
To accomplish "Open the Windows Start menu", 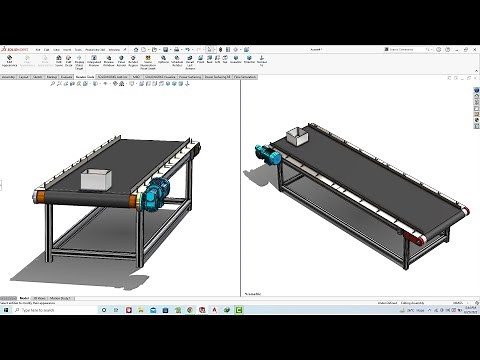I will pyautogui.click(x=6, y=310).
